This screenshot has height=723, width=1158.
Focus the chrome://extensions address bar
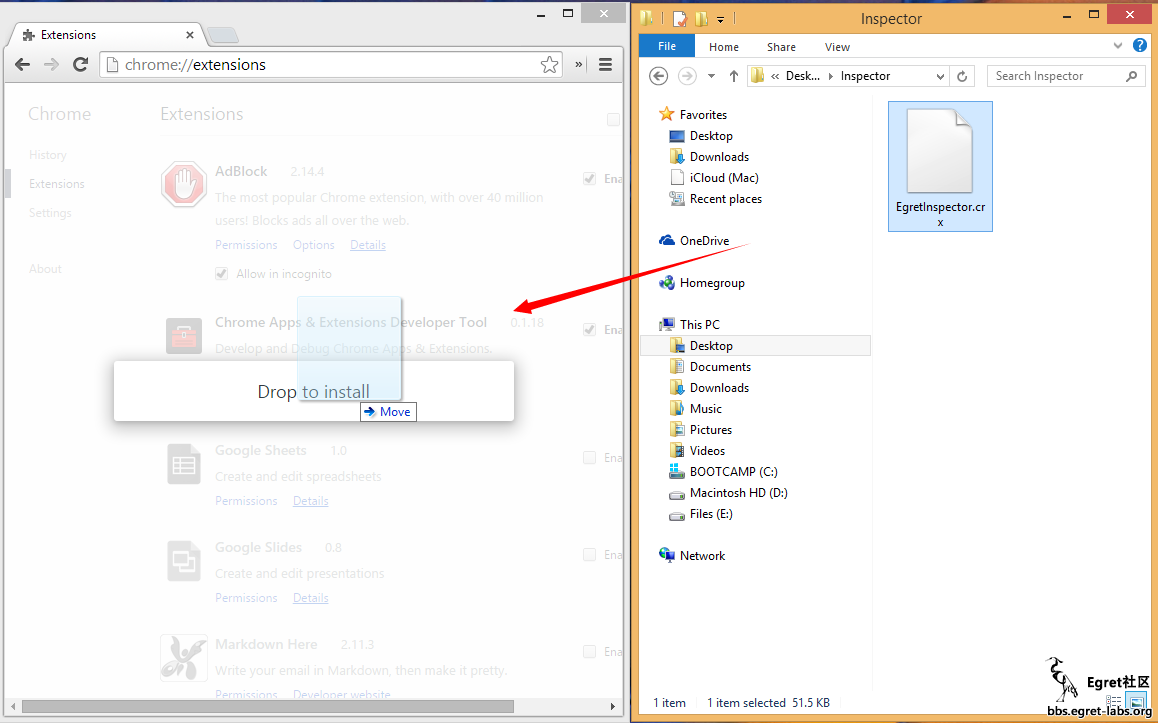330,65
